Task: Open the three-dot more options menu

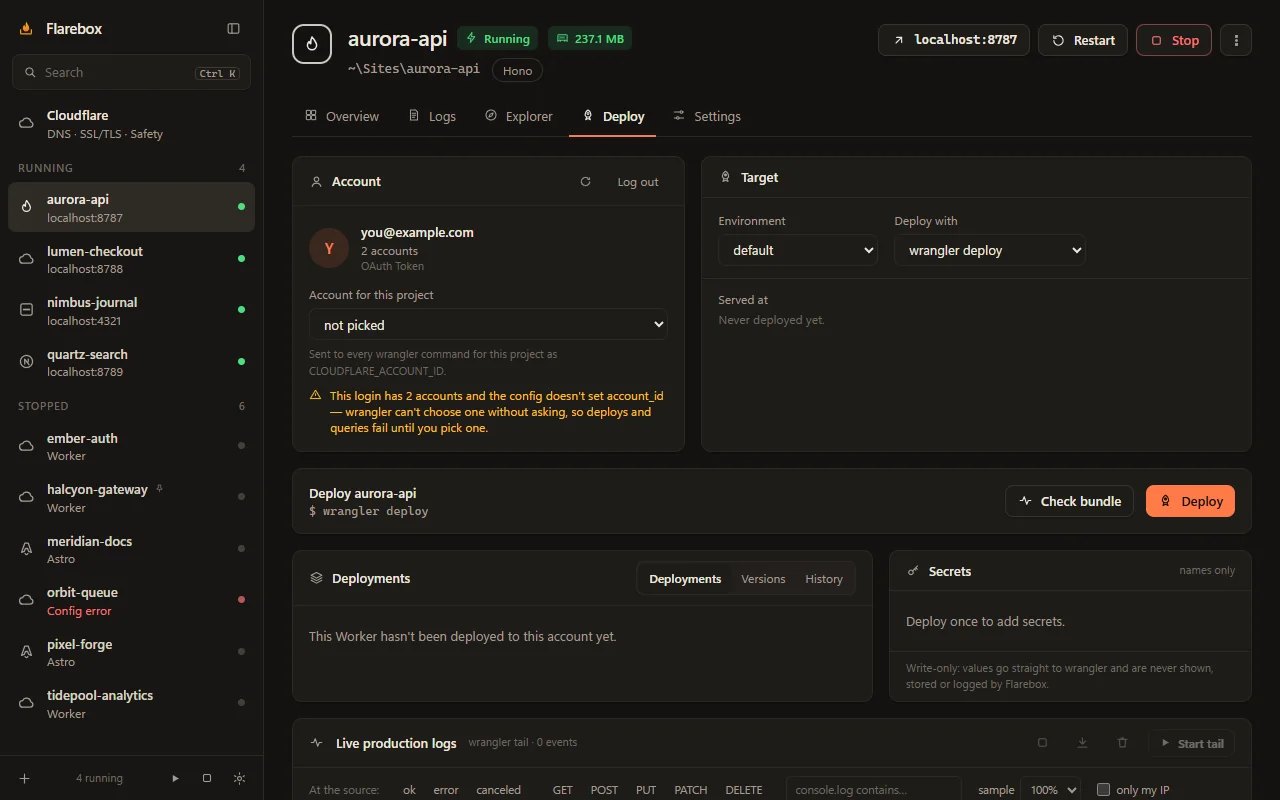Action: coord(1237,40)
